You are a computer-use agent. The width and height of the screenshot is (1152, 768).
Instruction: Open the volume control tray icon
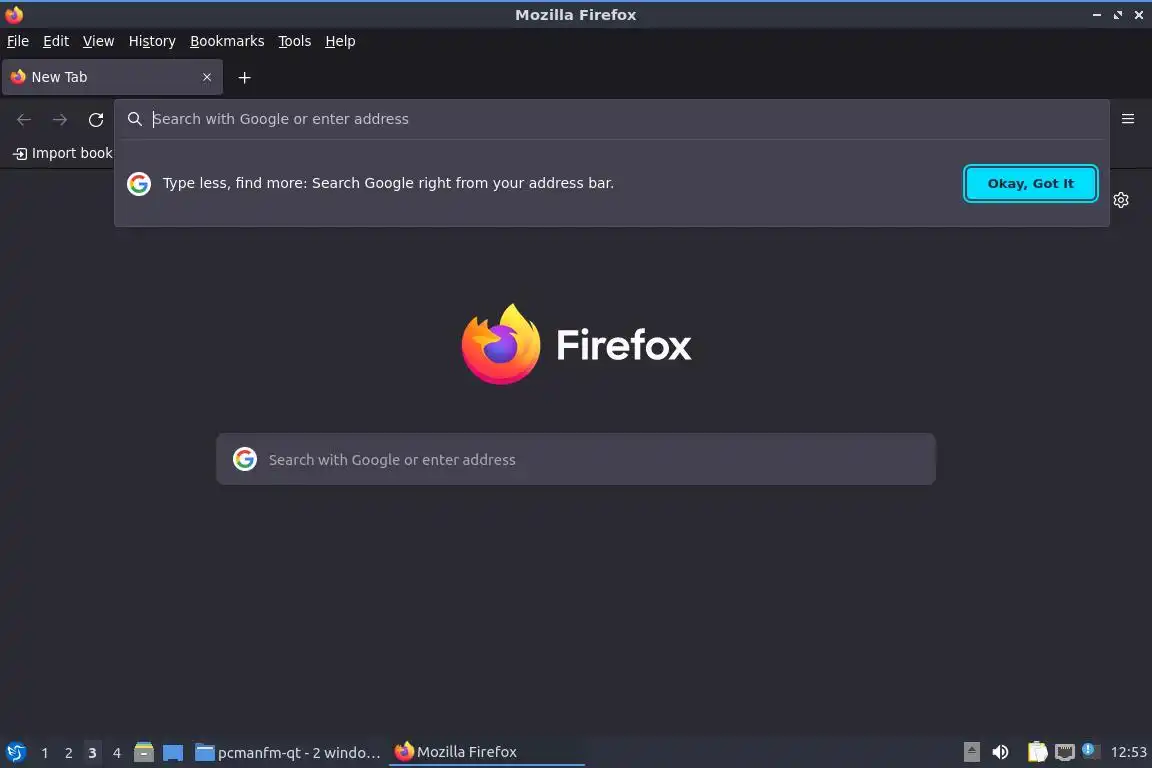pos(1000,752)
